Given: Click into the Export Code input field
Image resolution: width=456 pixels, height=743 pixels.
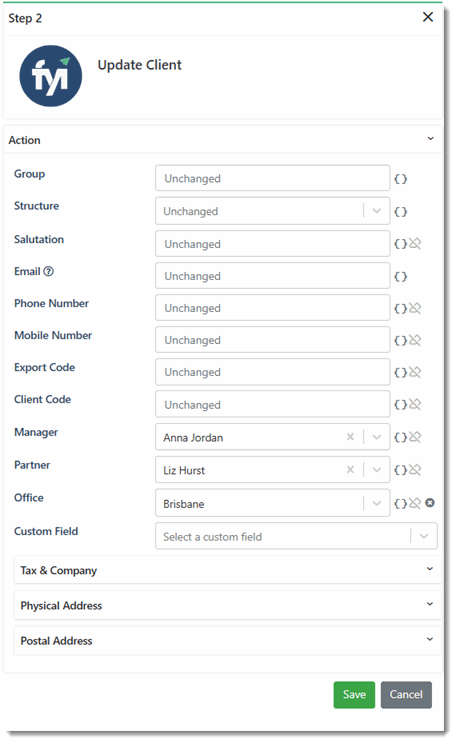Looking at the screenshot, I should [273, 372].
